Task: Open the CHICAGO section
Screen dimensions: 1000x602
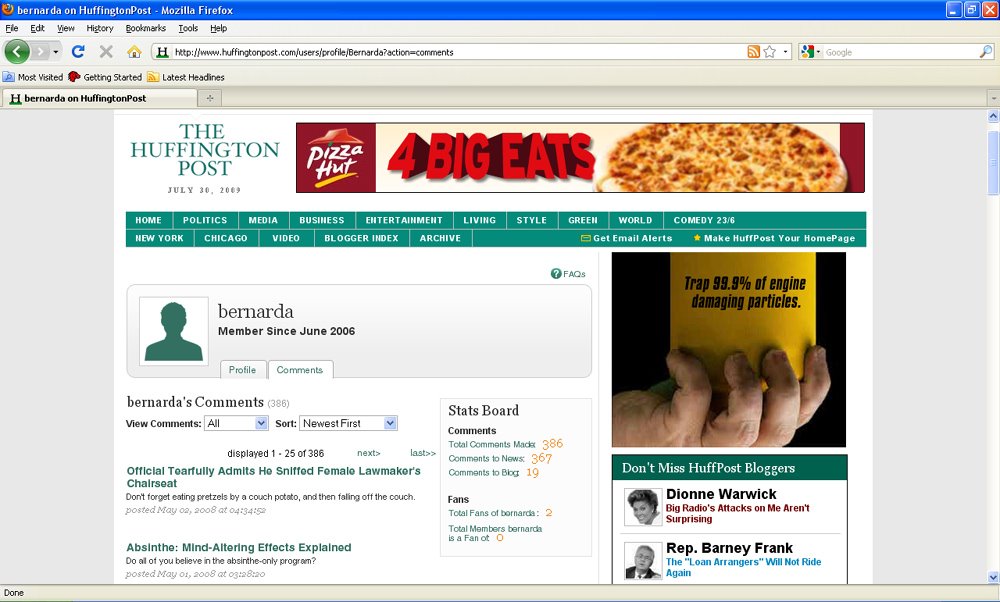Action: click(226, 238)
